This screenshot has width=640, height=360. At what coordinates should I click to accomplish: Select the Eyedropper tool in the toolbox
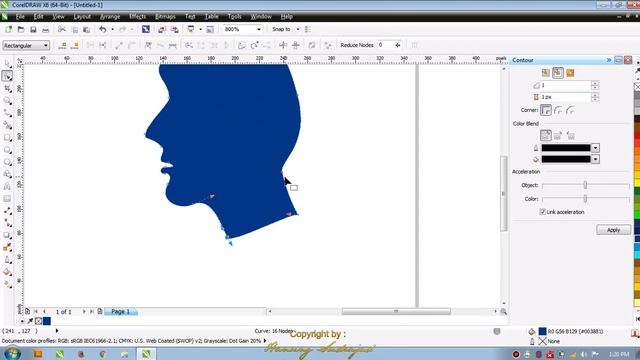[x=7, y=247]
